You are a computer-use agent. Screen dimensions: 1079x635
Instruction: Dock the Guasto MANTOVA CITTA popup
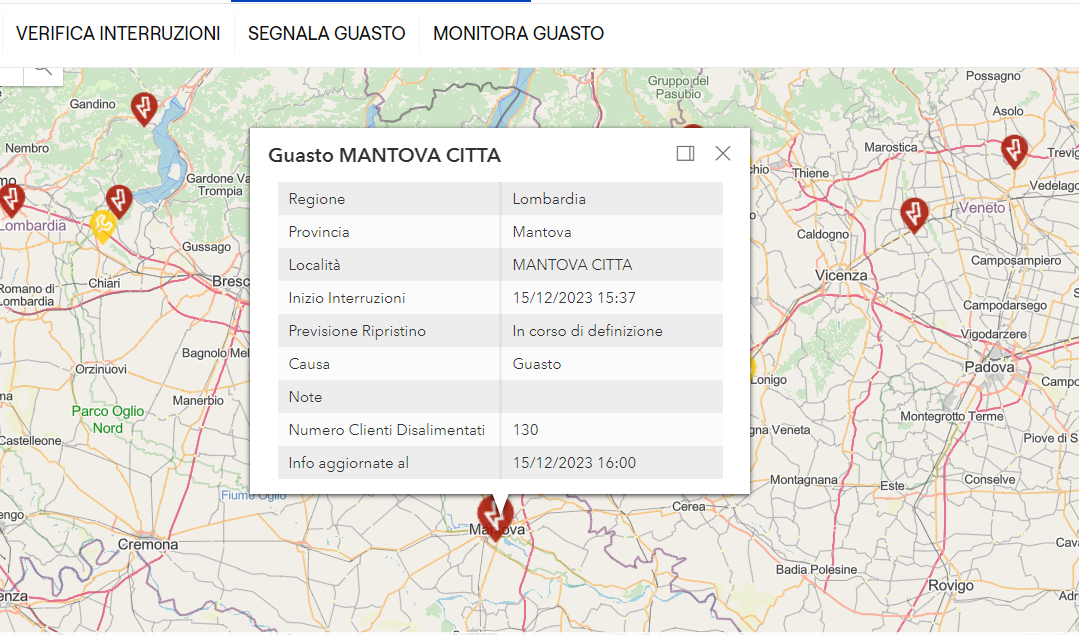(x=685, y=153)
